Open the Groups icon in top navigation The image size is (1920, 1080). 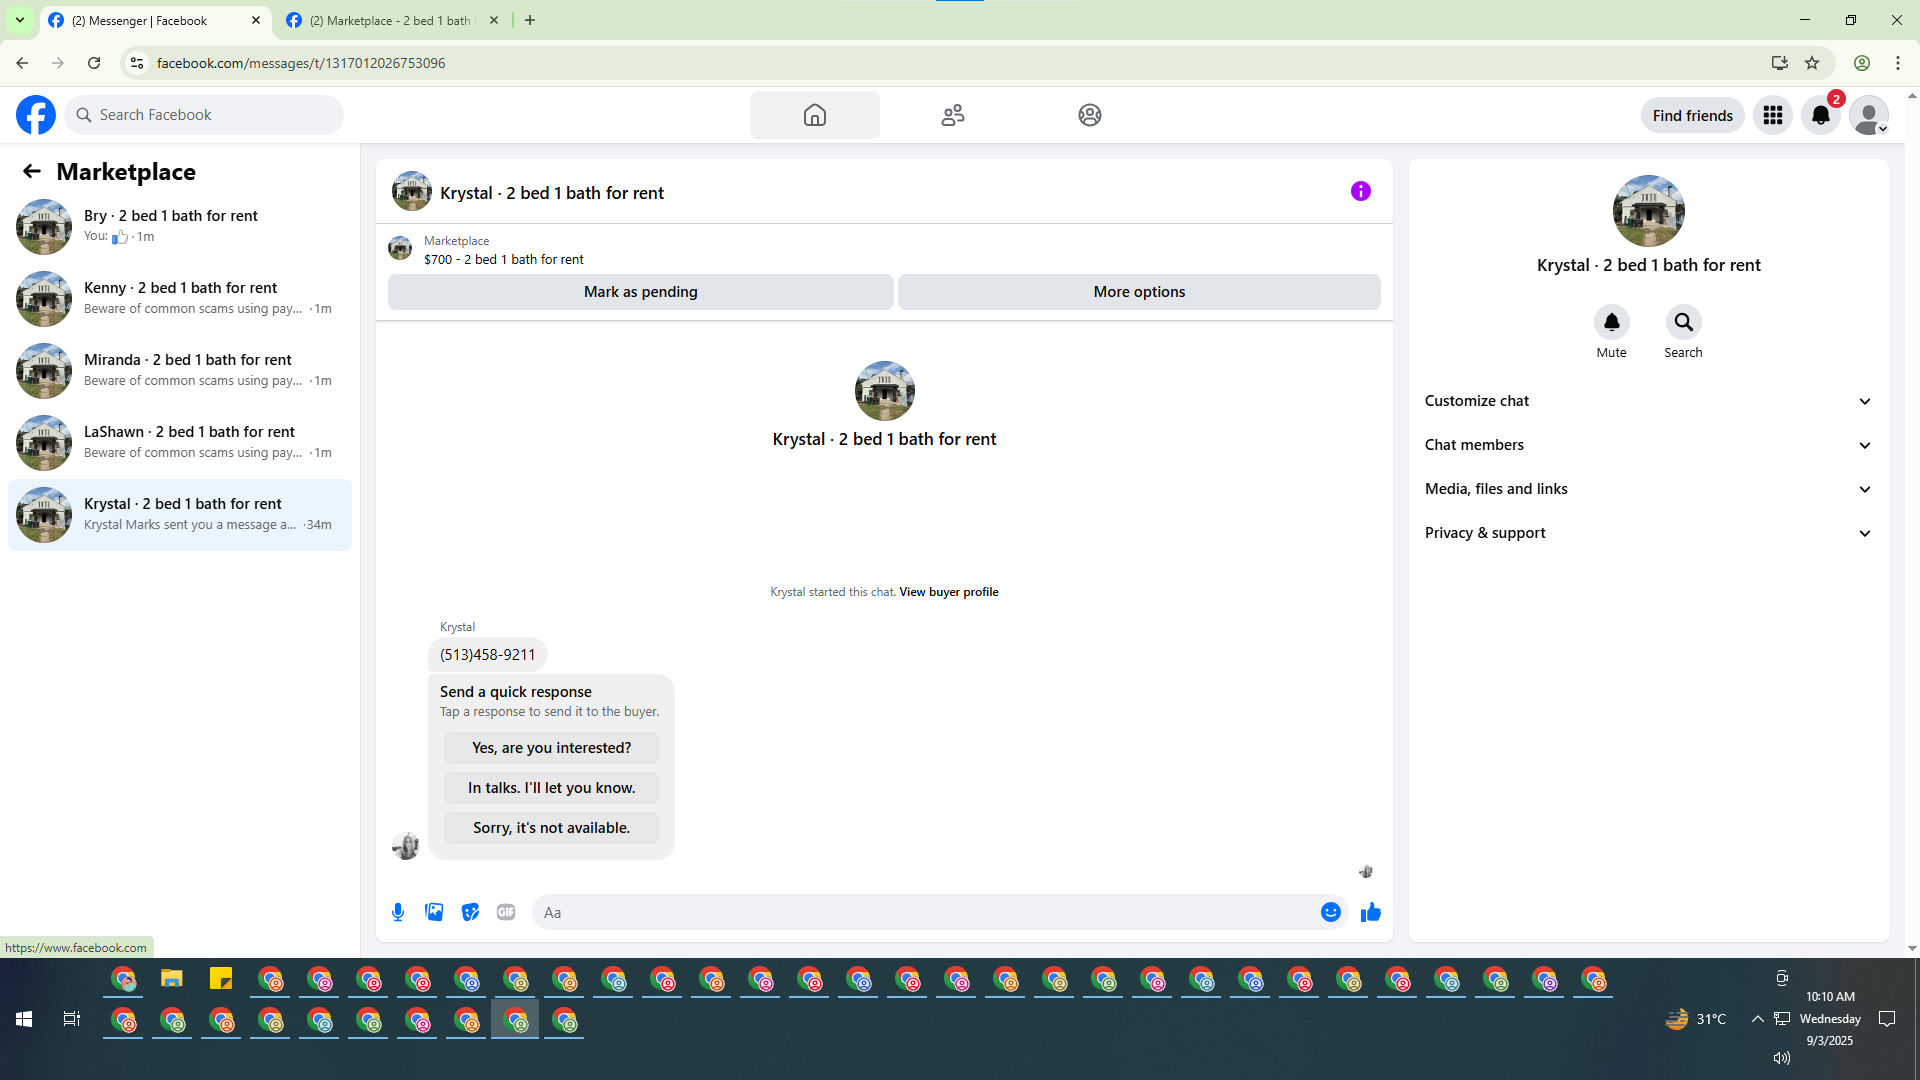tap(1090, 115)
